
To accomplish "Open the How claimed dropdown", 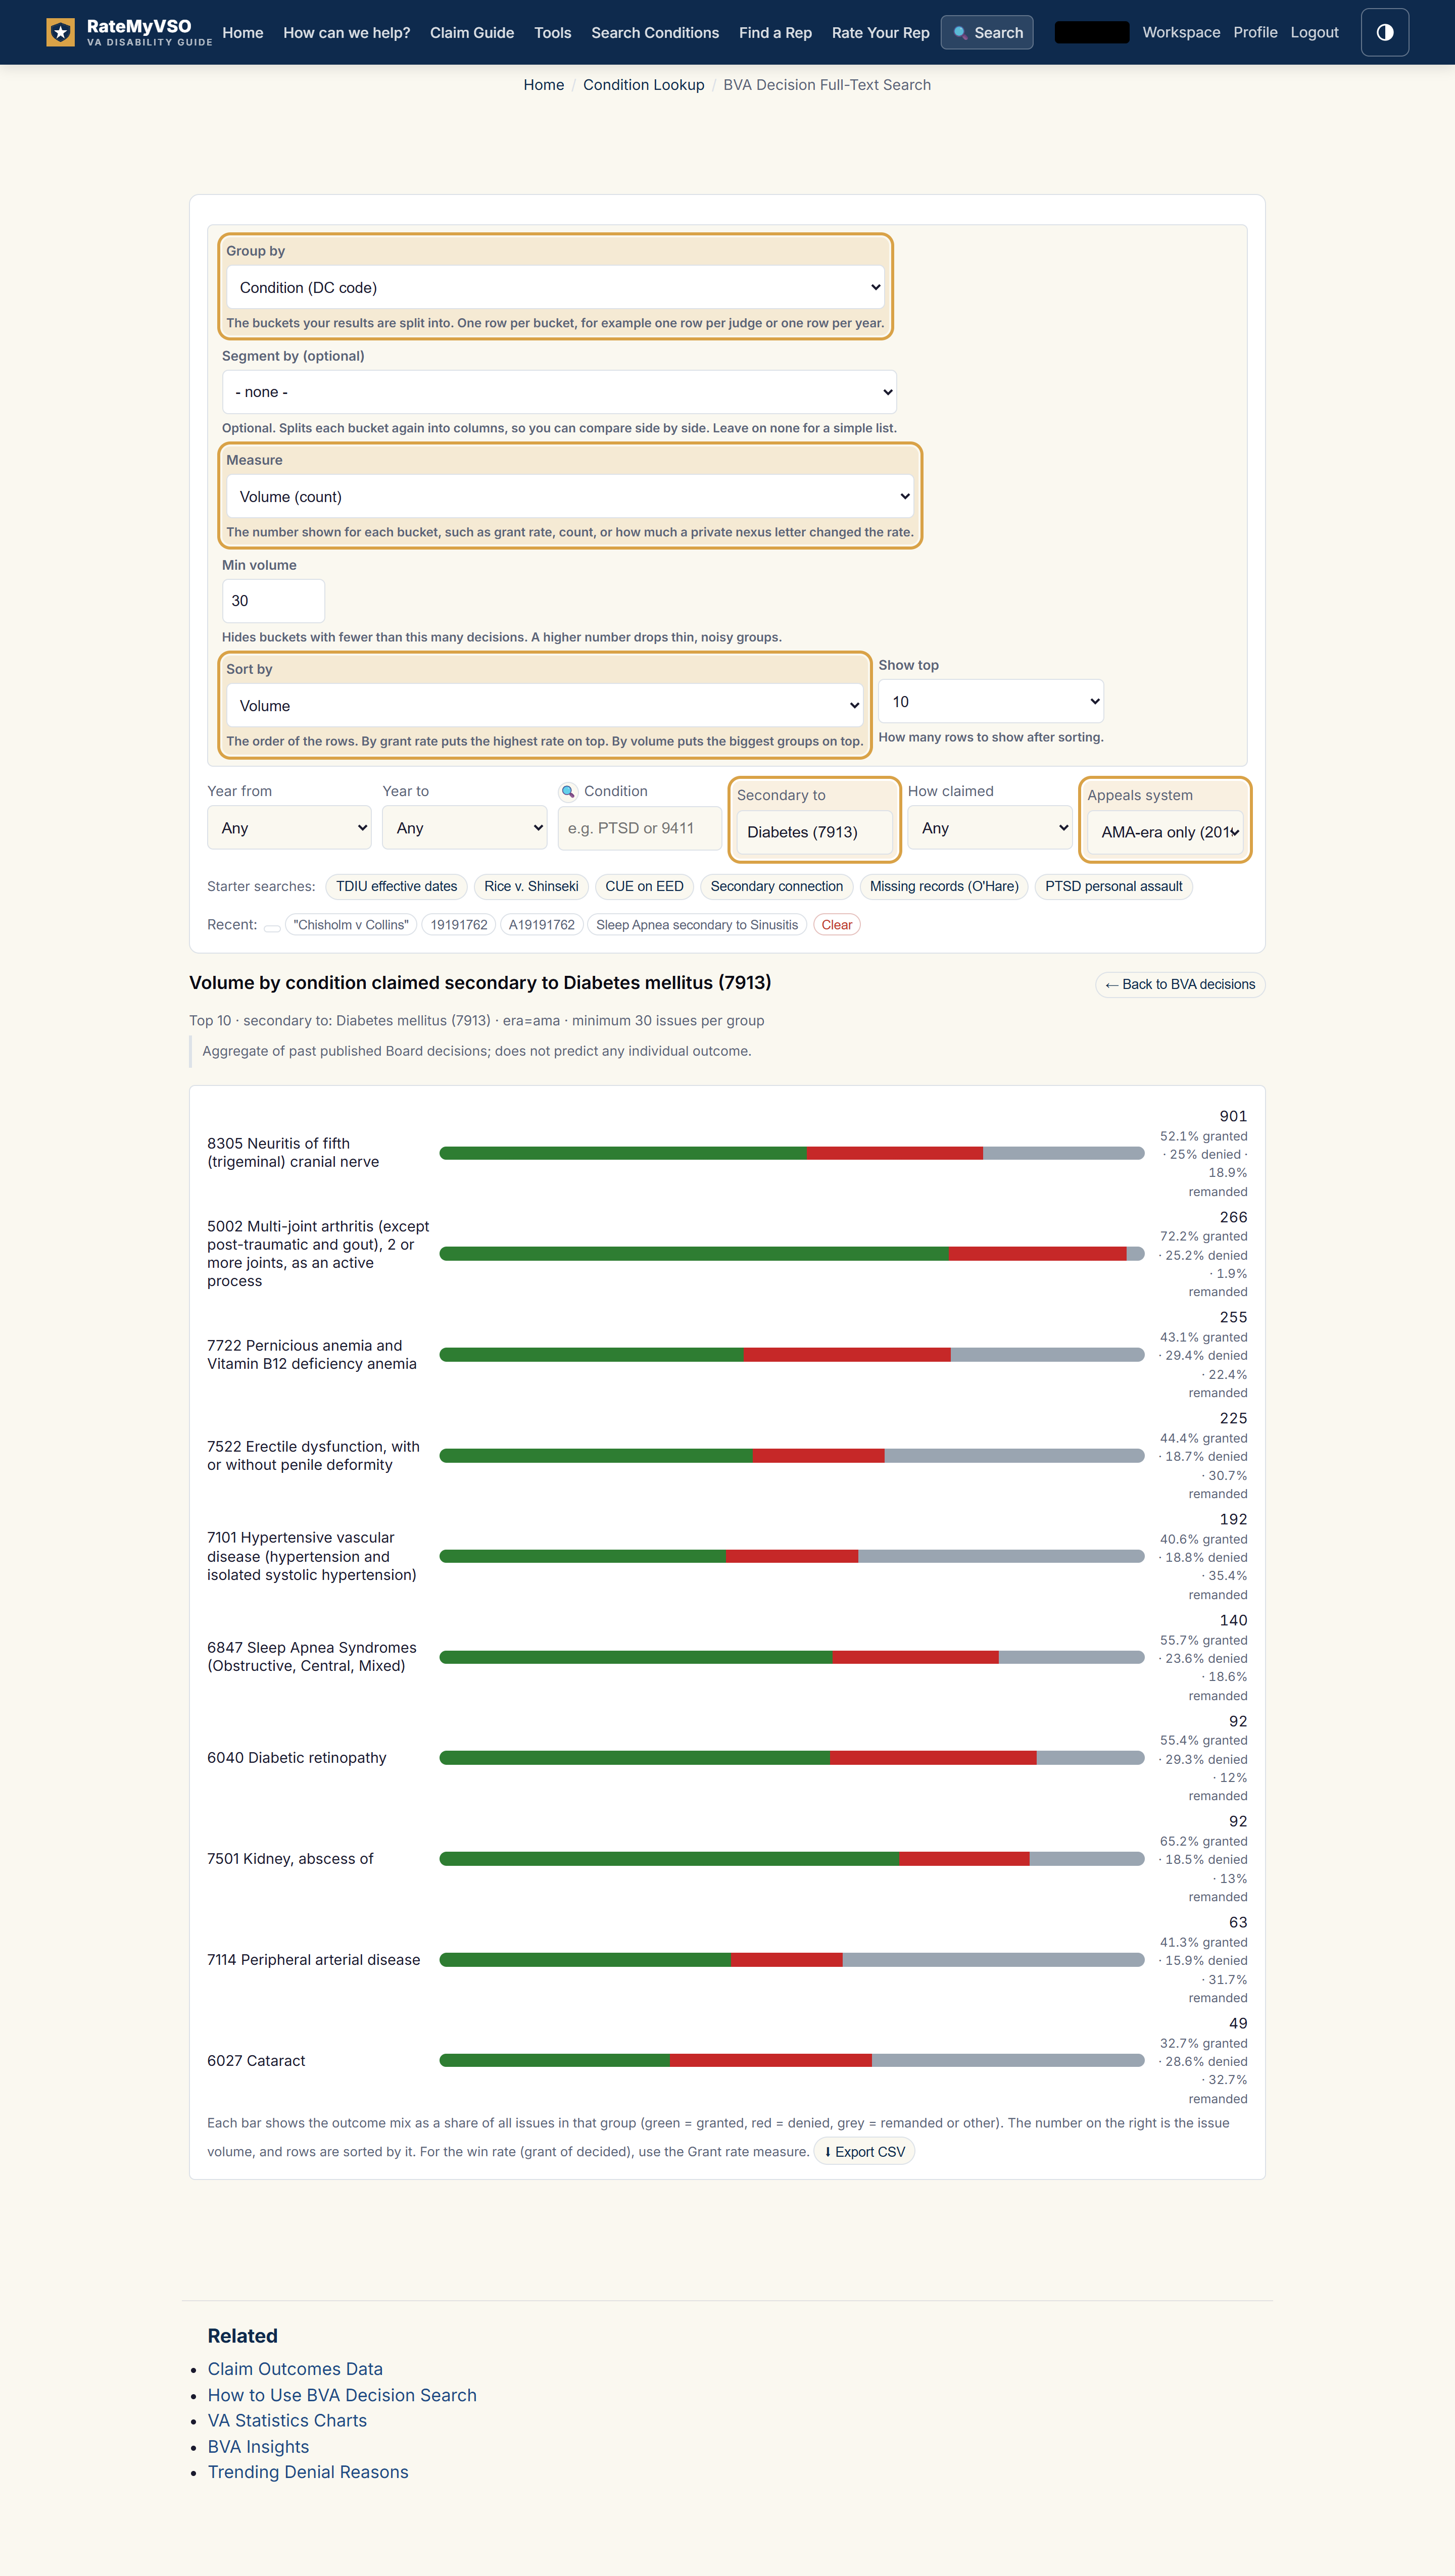I will 990,828.
